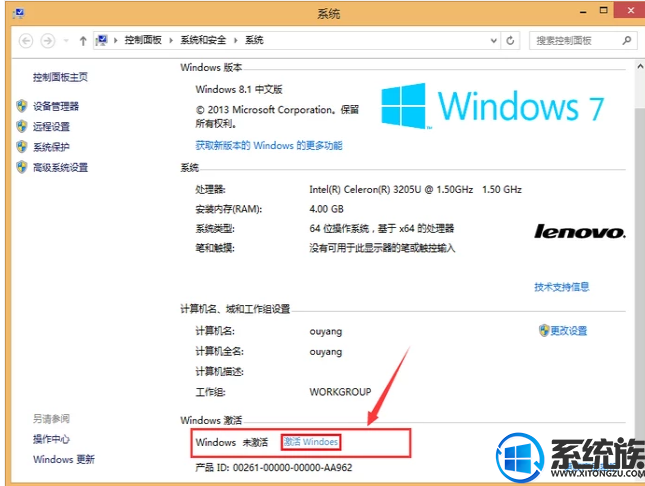
Task: Click the 激活 Windoes link
Action: click(x=311, y=442)
